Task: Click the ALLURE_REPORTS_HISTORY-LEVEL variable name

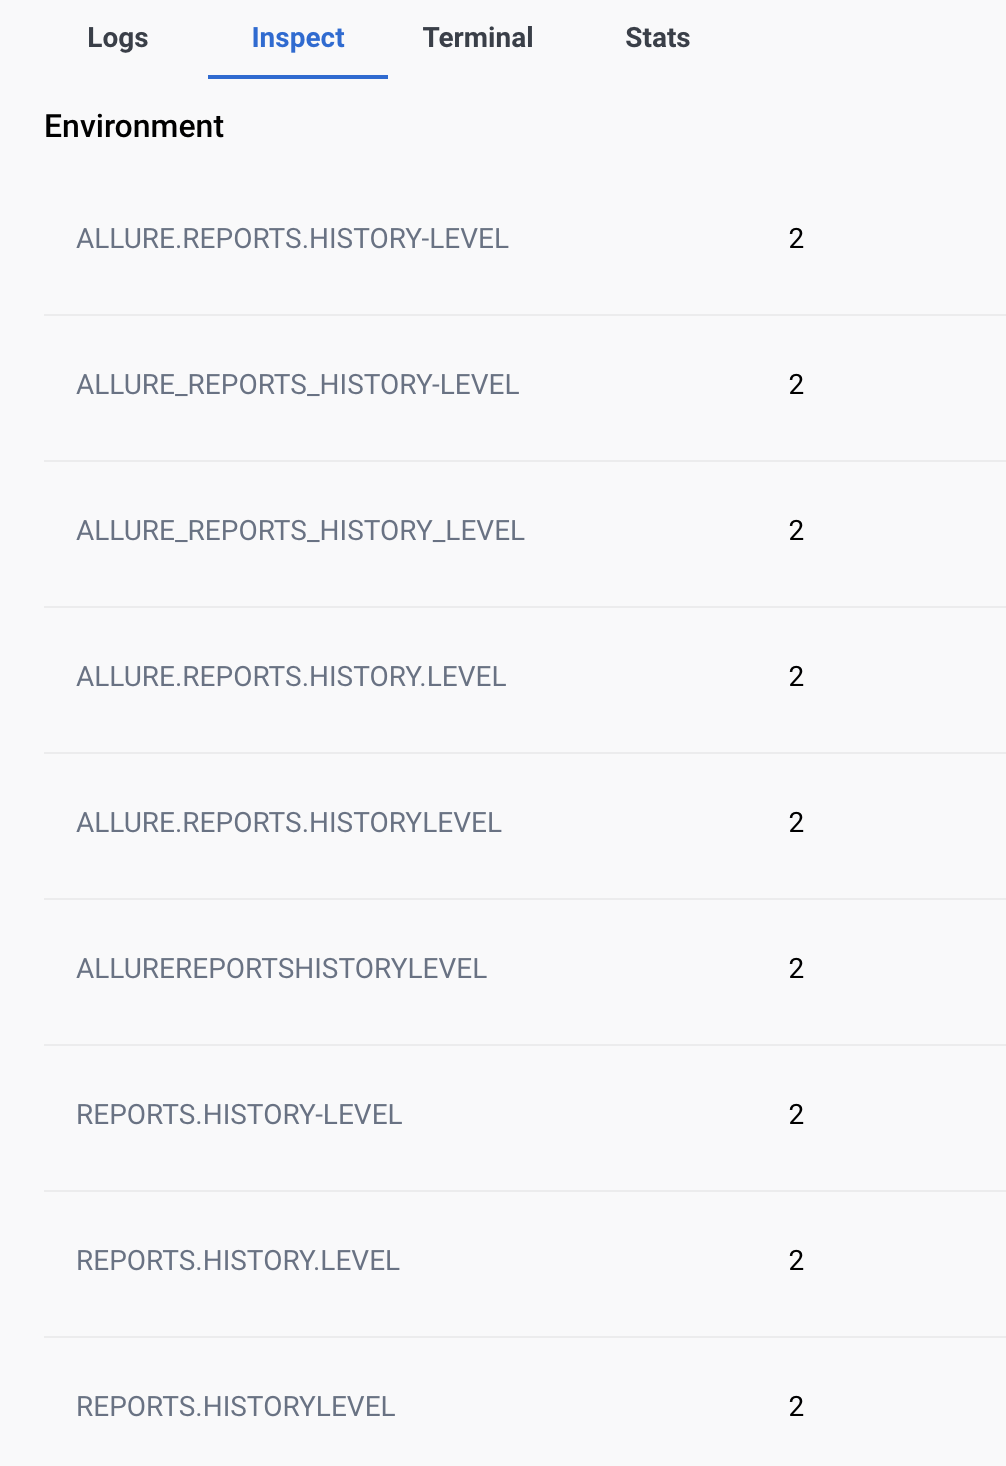Action: point(298,385)
